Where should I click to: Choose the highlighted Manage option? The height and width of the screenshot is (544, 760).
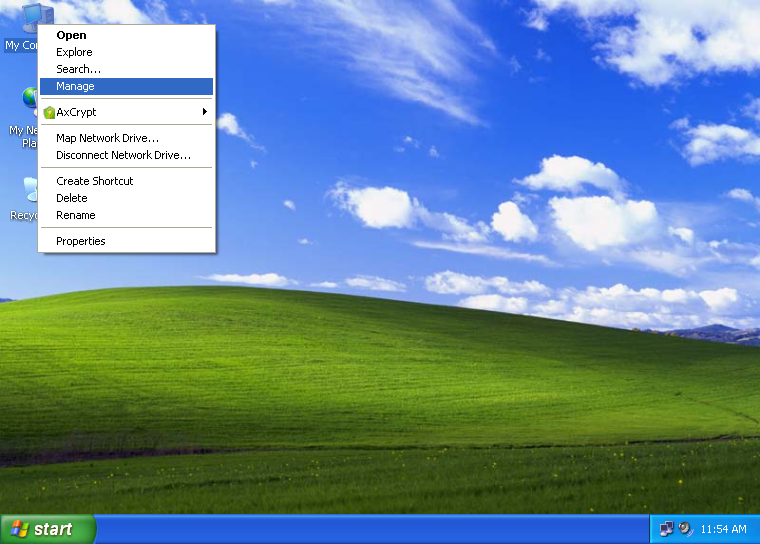coord(75,86)
